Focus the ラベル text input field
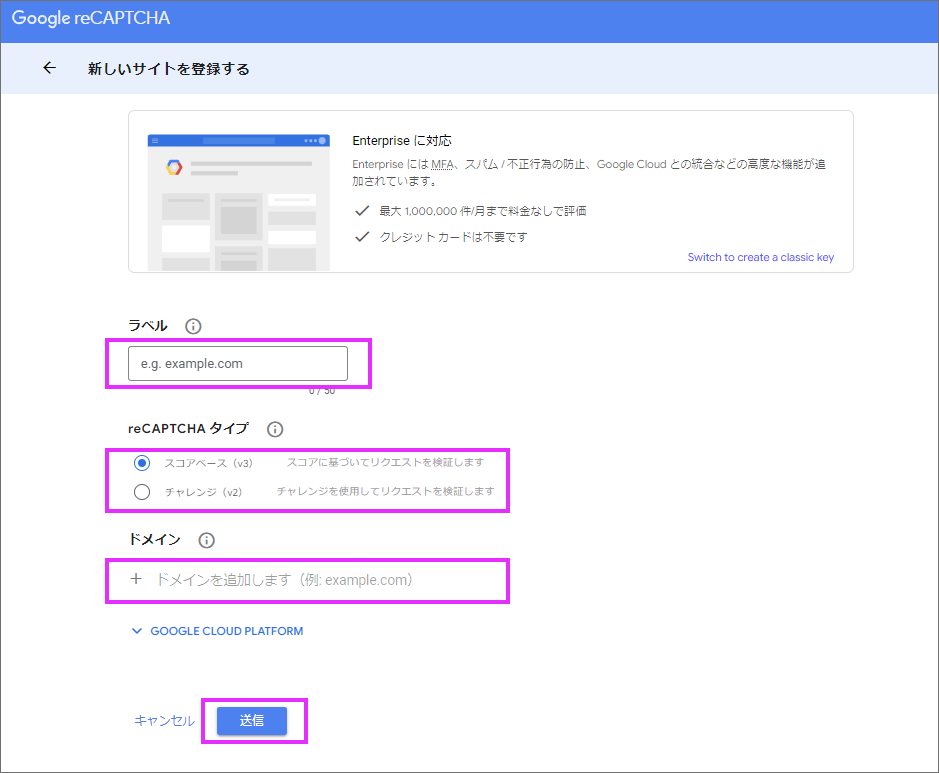 click(238, 364)
